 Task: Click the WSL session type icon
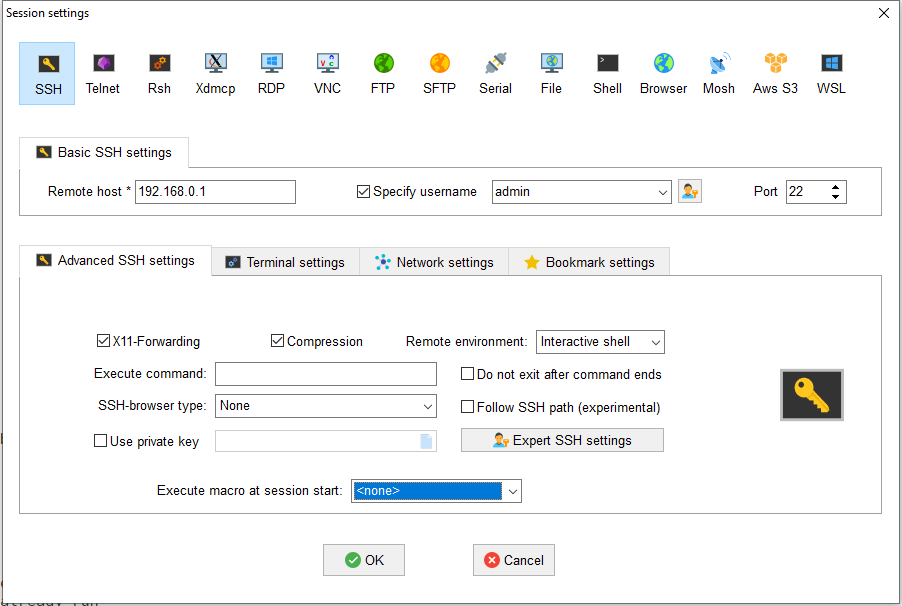(x=831, y=73)
